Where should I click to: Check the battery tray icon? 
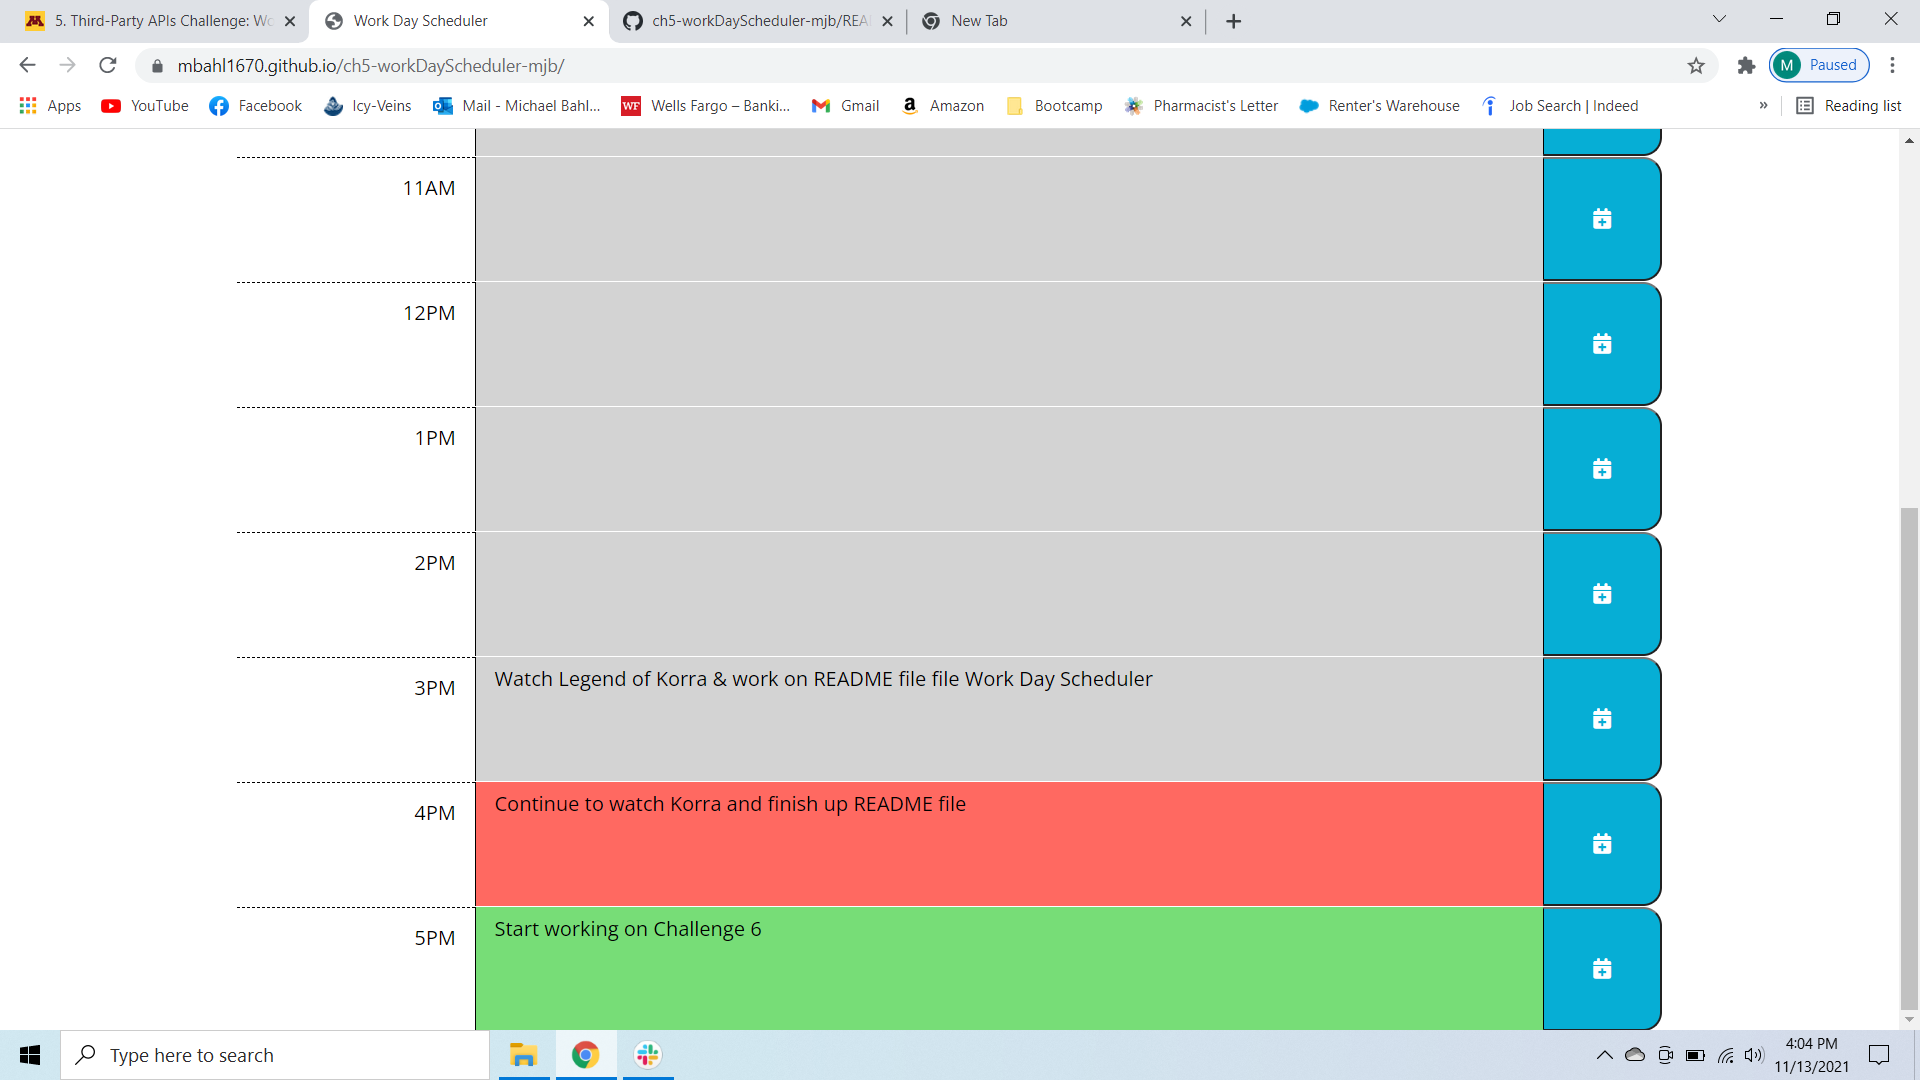[1695, 1055]
